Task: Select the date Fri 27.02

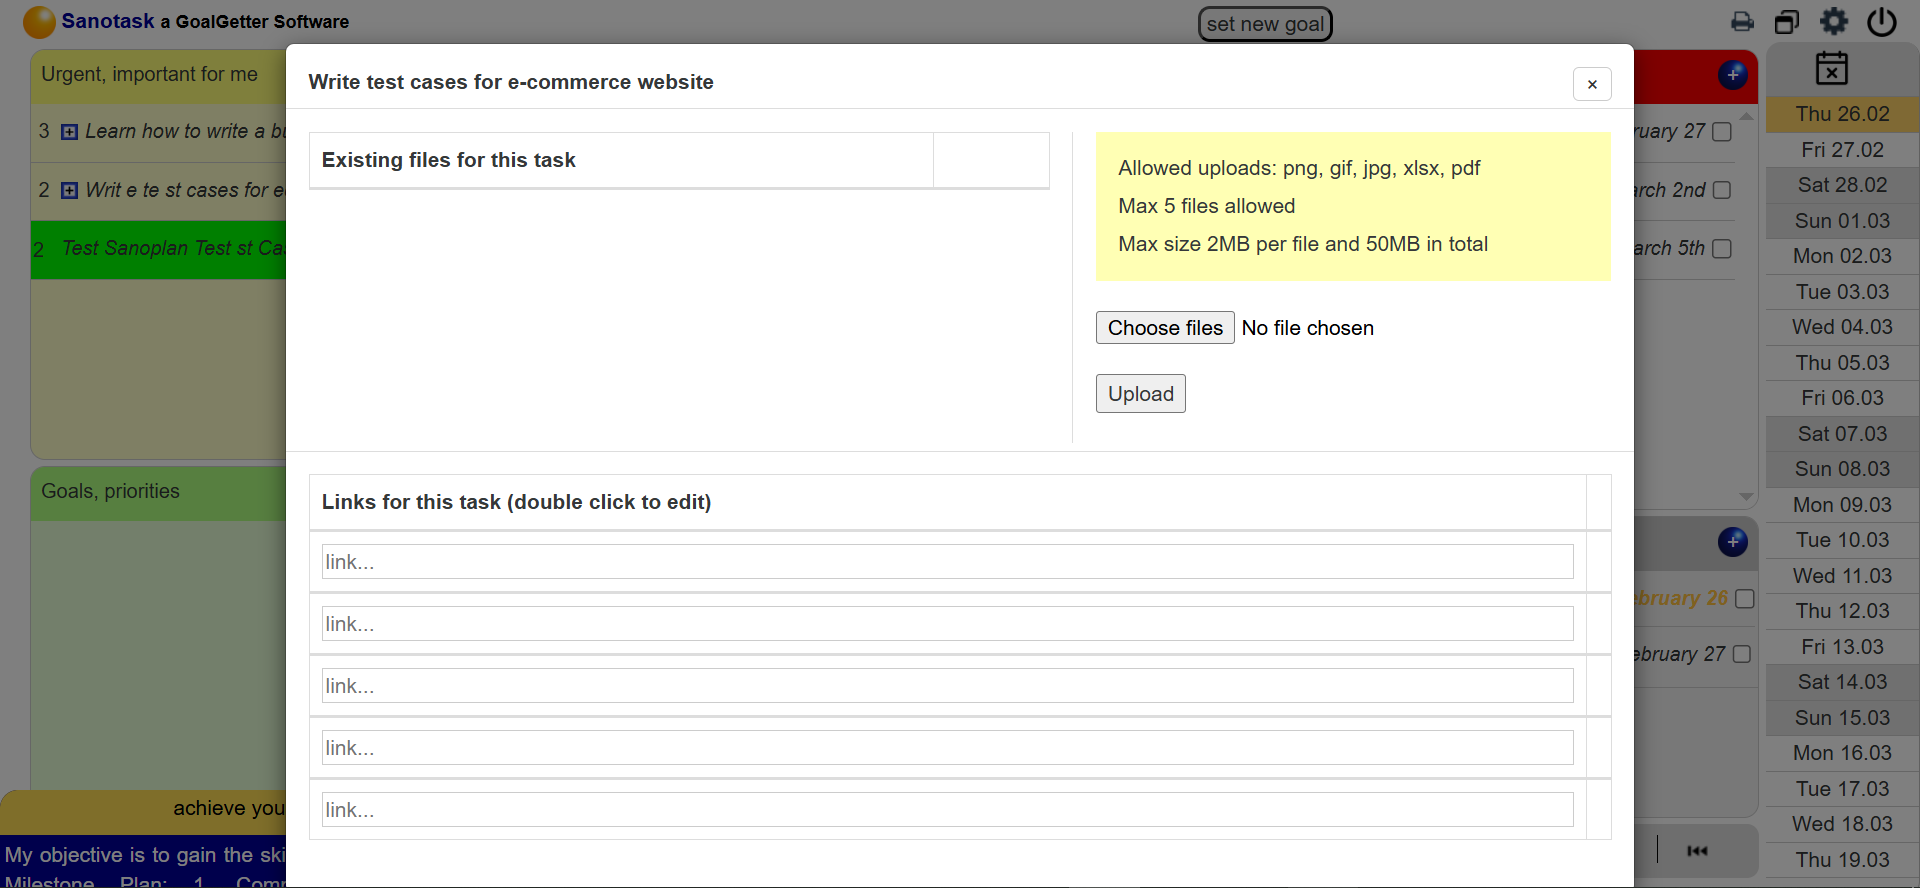Action: (x=1842, y=150)
